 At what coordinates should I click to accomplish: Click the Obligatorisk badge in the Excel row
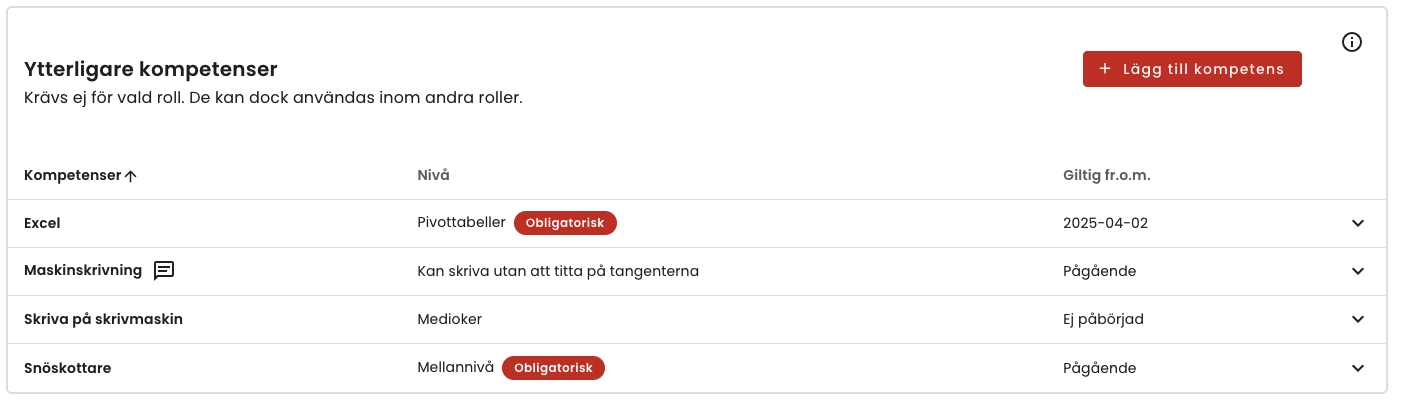pos(565,223)
